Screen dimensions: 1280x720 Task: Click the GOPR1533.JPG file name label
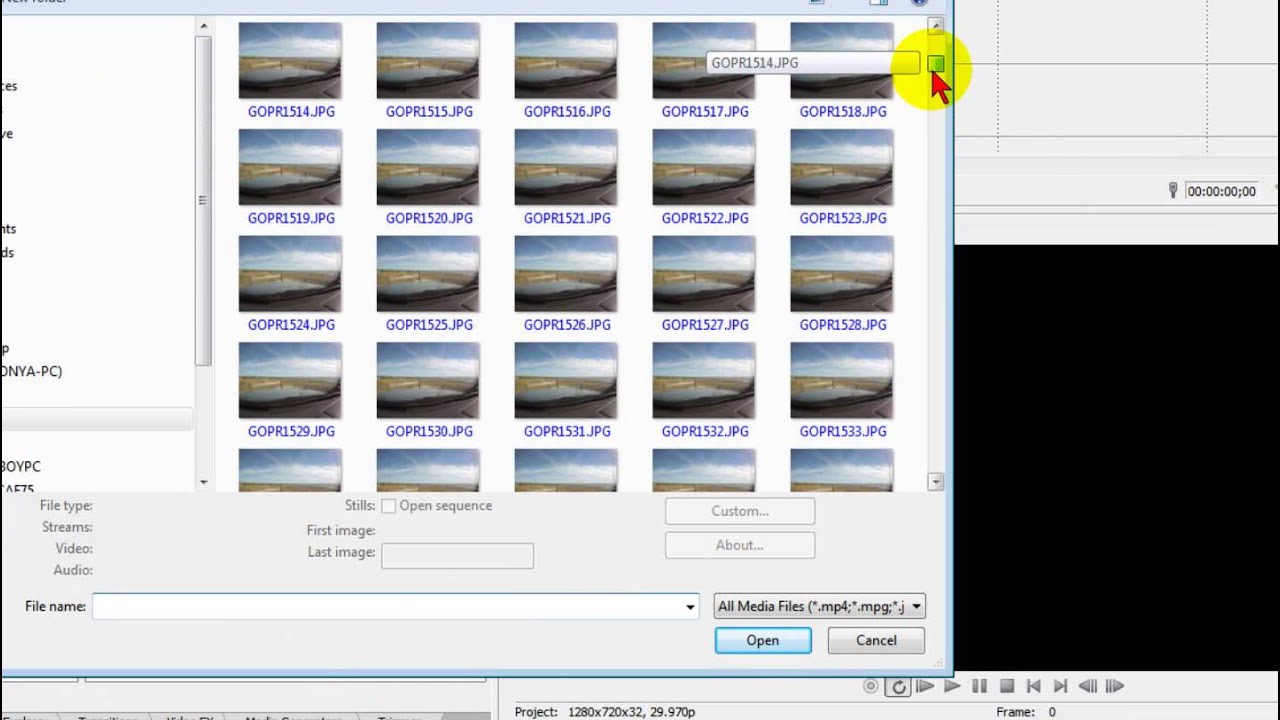click(x=843, y=432)
